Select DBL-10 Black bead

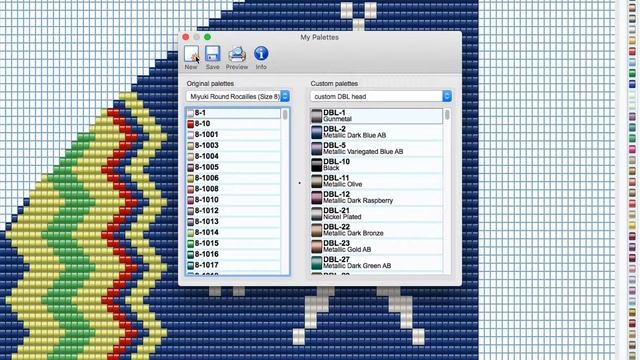coord(376,165)
